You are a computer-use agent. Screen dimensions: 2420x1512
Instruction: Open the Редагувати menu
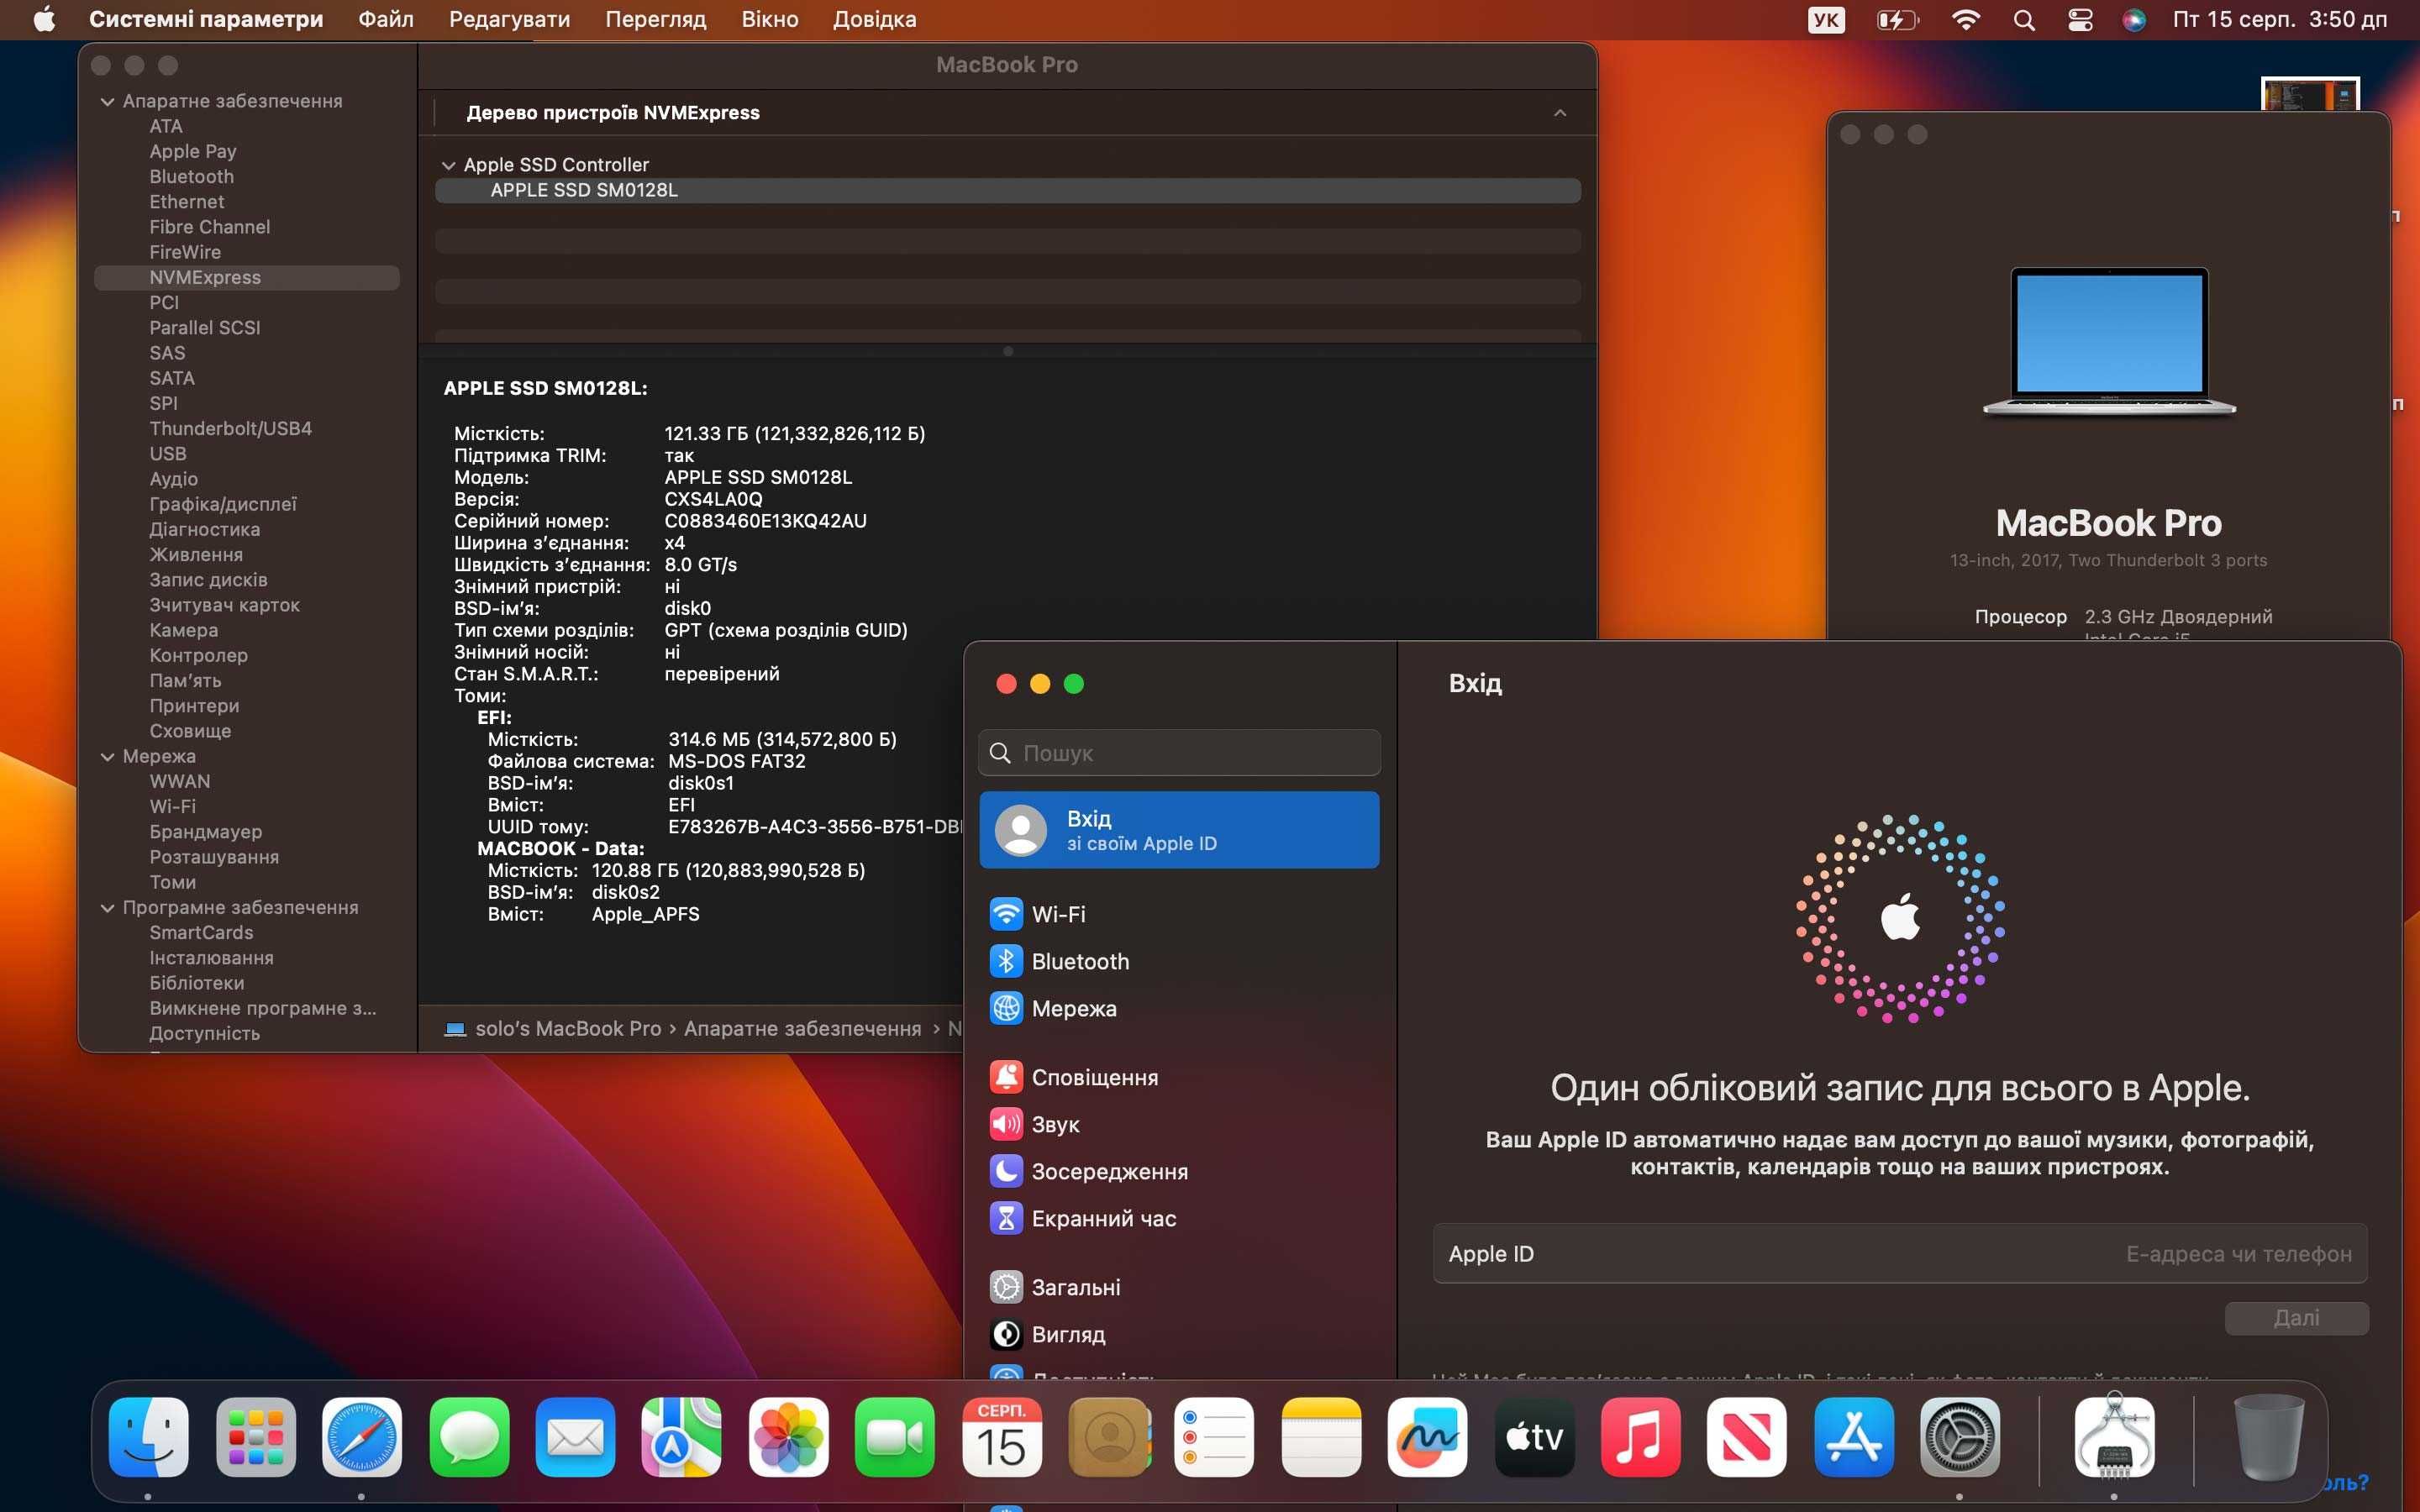[x=509, y=19]
